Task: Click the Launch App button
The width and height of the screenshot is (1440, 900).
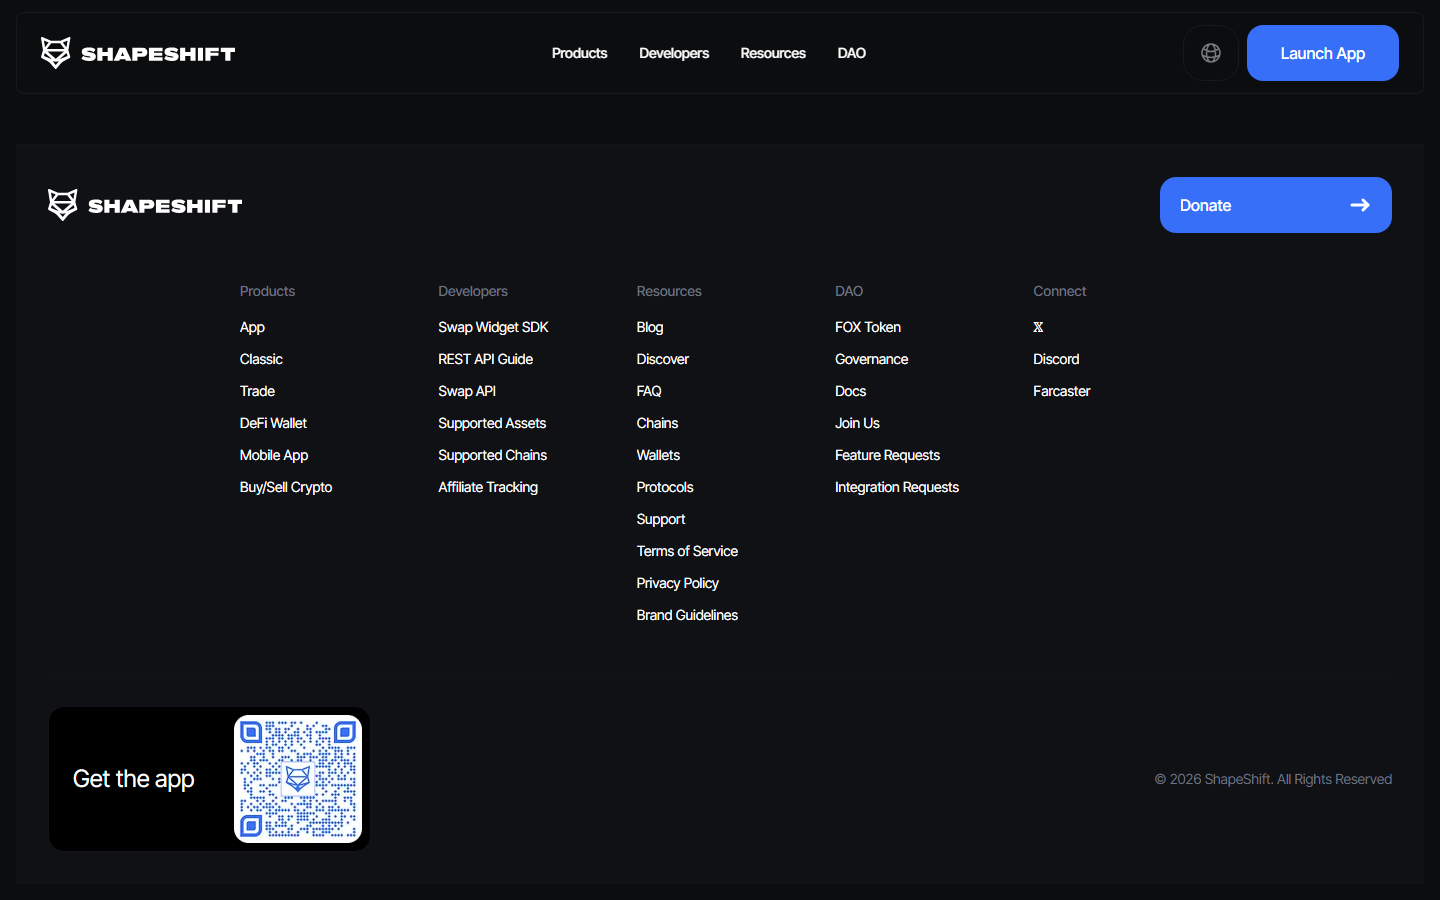Action: pos(1323,53)
